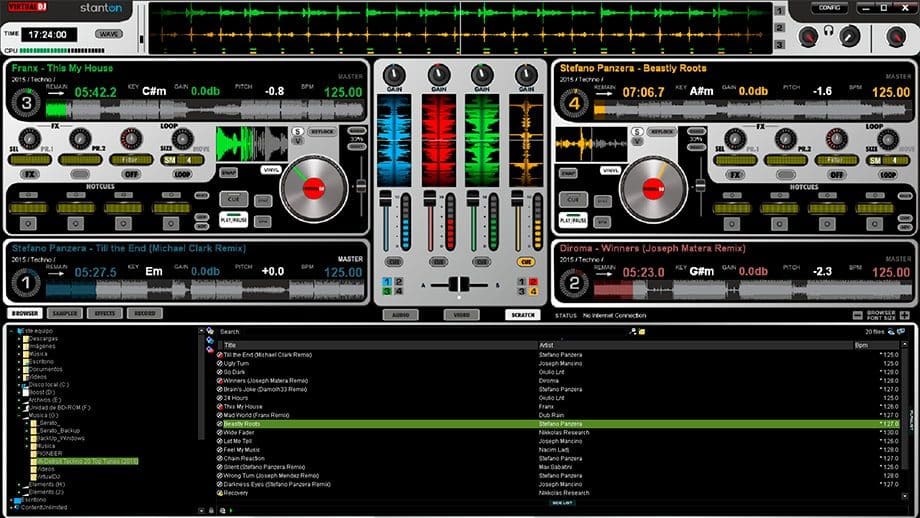Spin deck 4 jog wheel platter
Image resolution: width=920 pixels, height=518 pixels.
pos(653,189)
